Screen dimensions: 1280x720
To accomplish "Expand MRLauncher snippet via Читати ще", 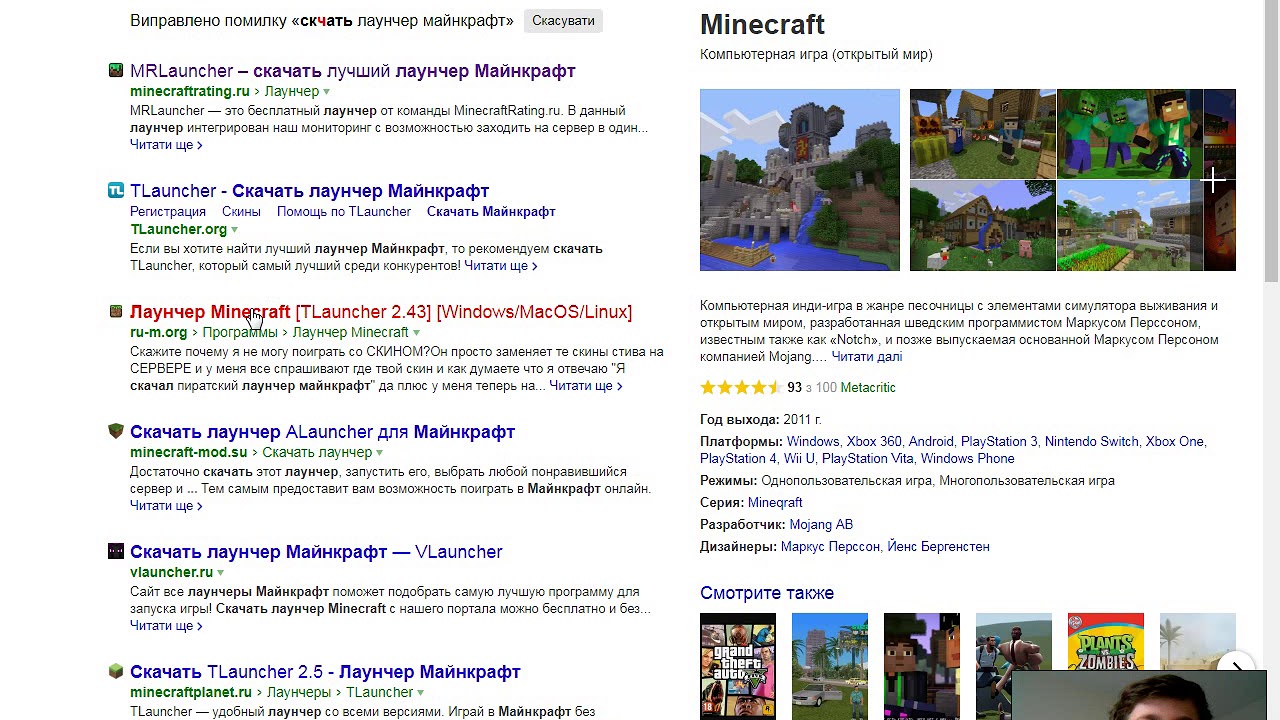I will pyautogui.click(x=166, y=145).
